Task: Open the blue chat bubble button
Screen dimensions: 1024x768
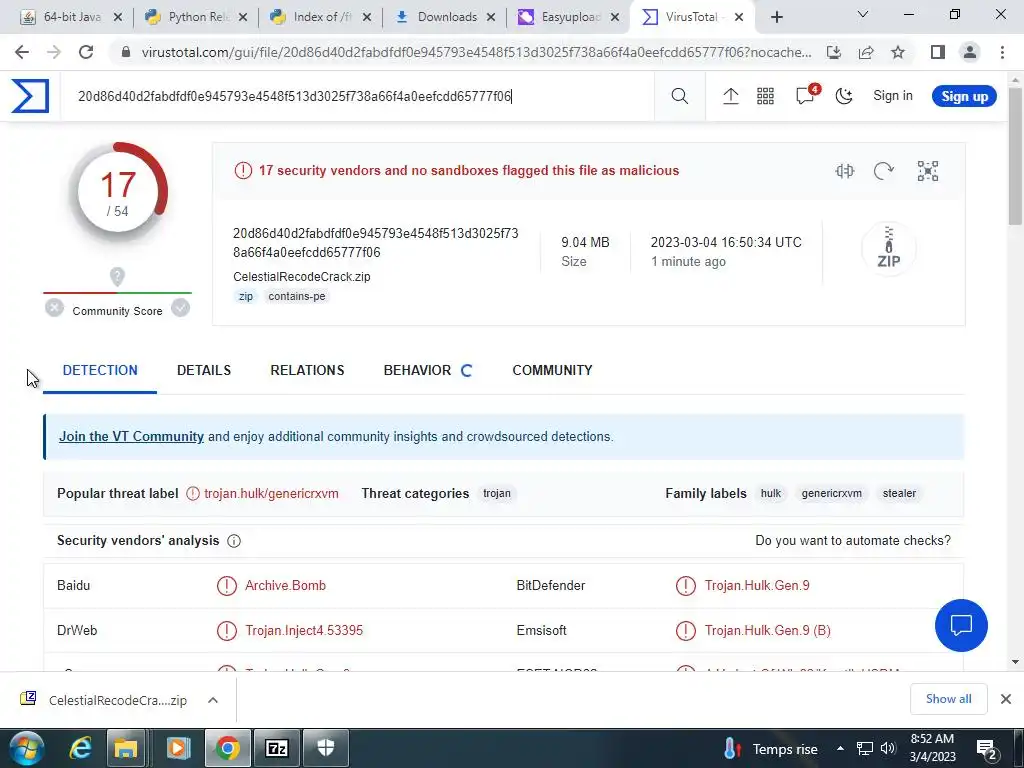Action: [x=961, y=625]
